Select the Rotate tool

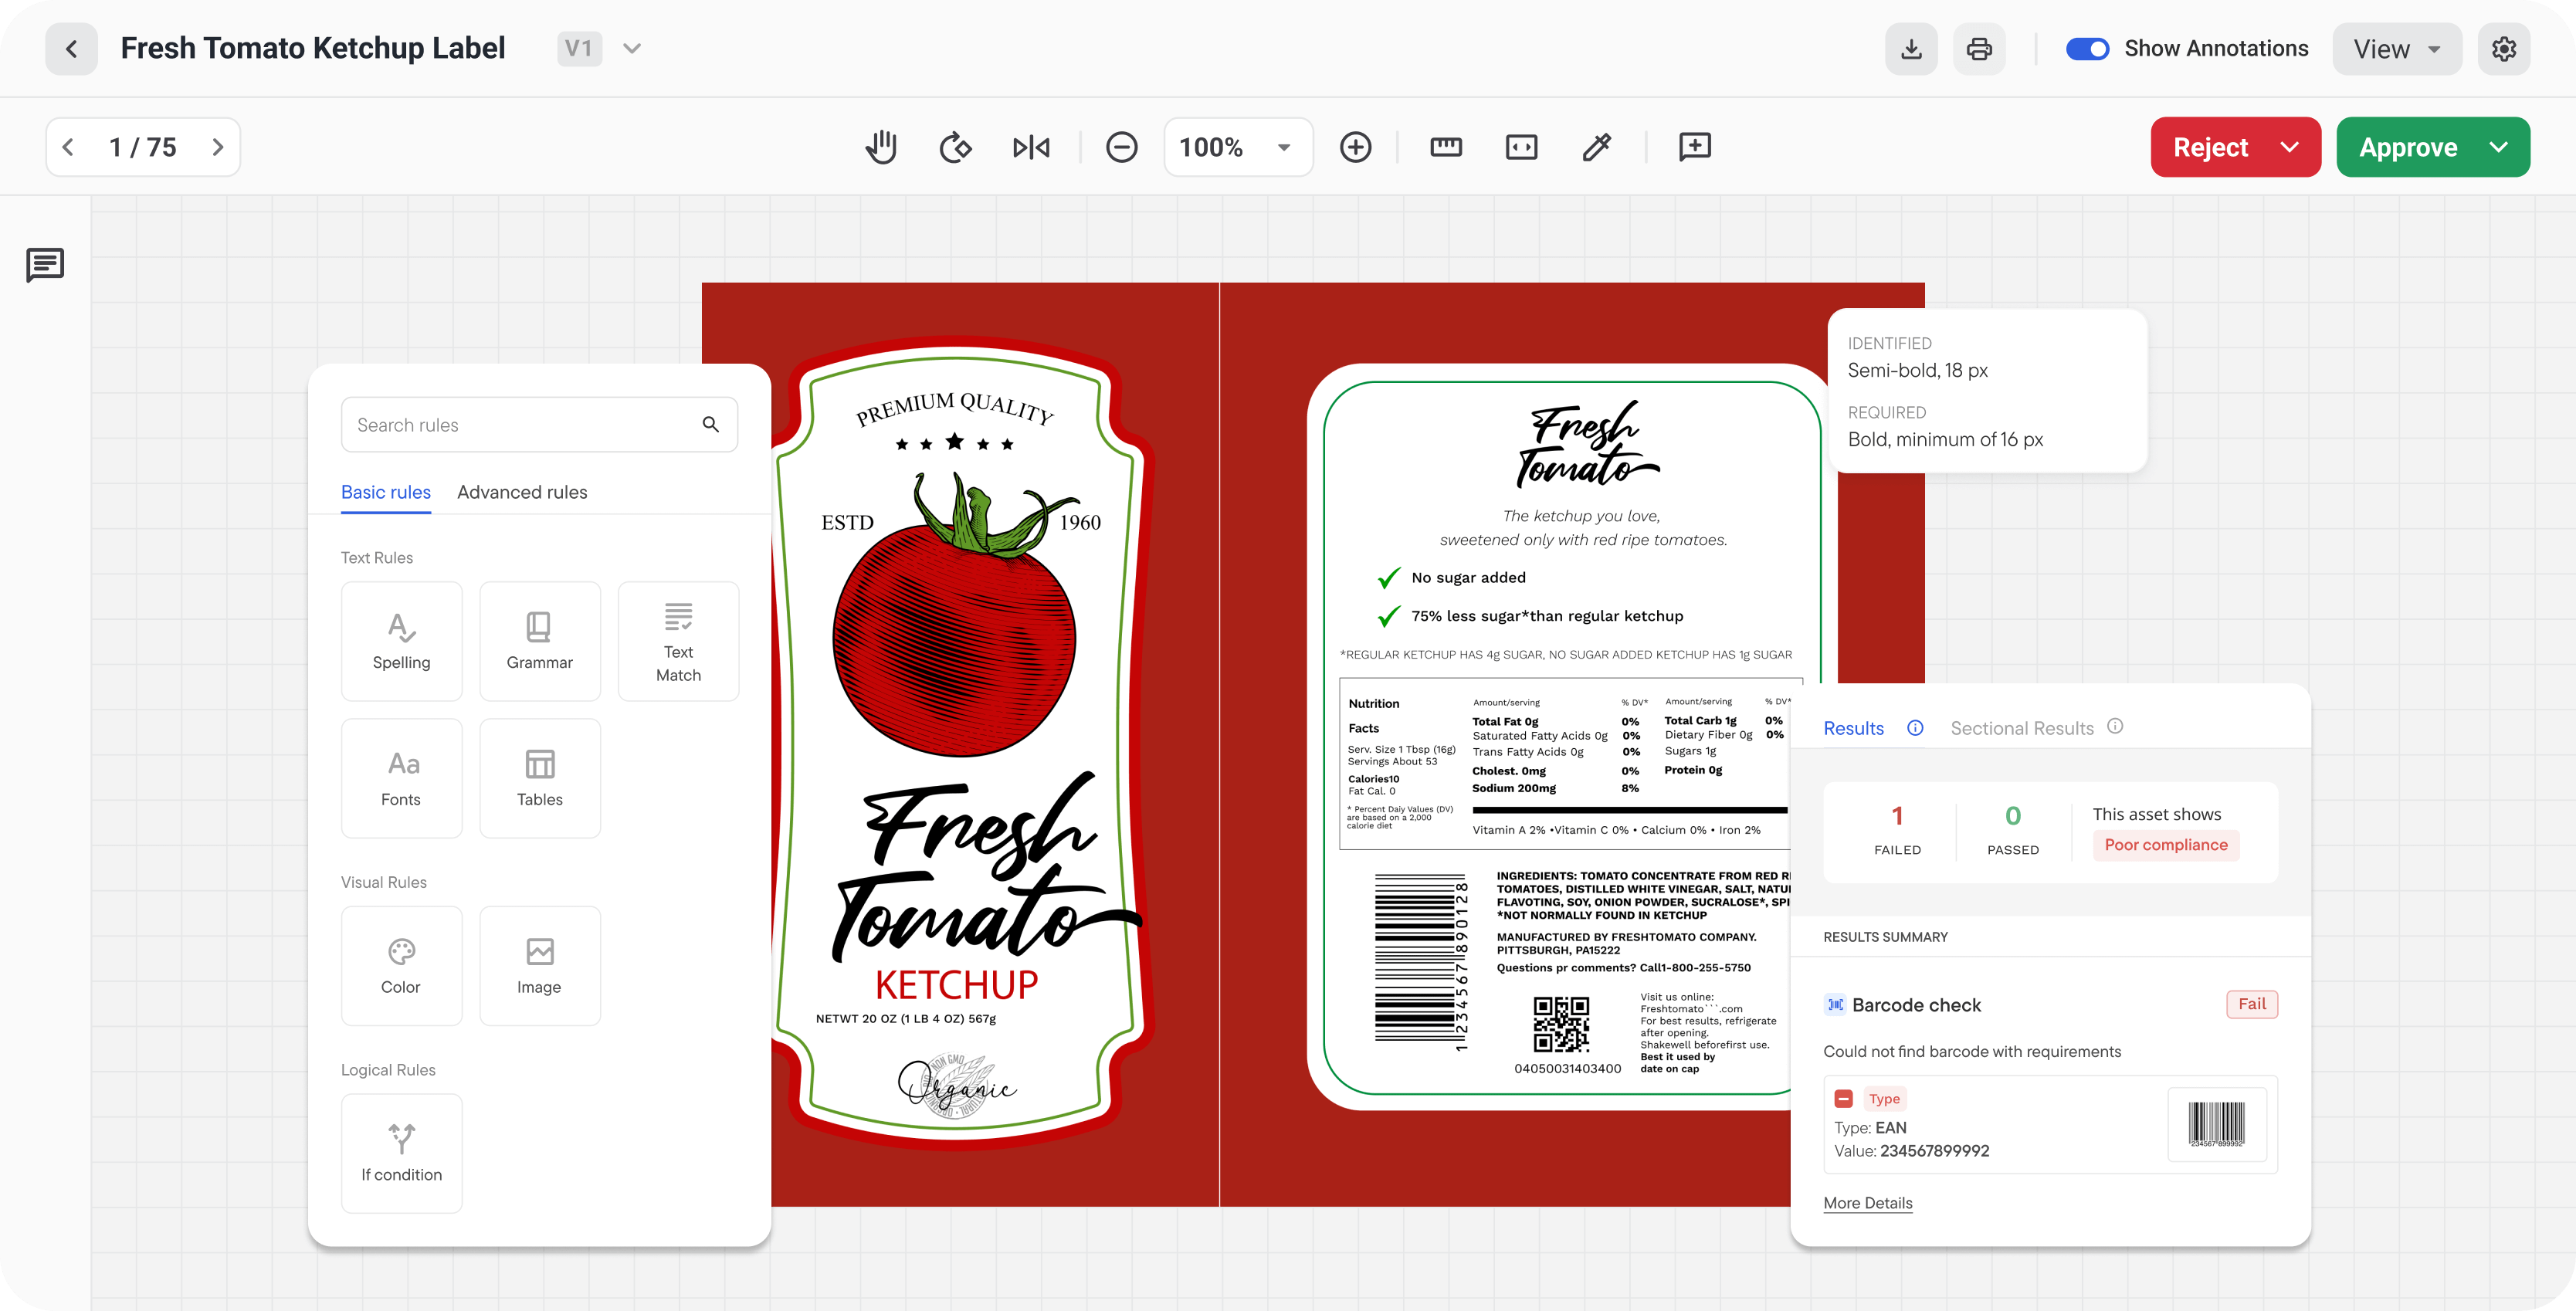(x=955, y=147)
